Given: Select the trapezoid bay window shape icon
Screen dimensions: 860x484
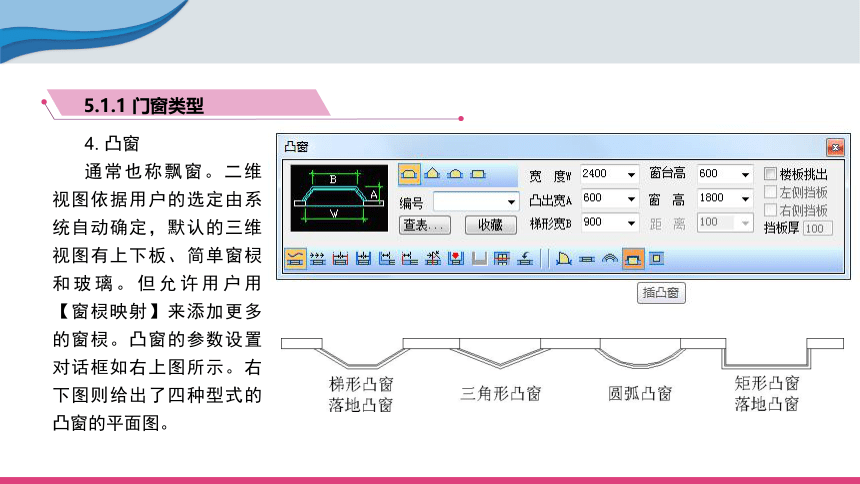Looking at the screenshot, I should [409, 174].
